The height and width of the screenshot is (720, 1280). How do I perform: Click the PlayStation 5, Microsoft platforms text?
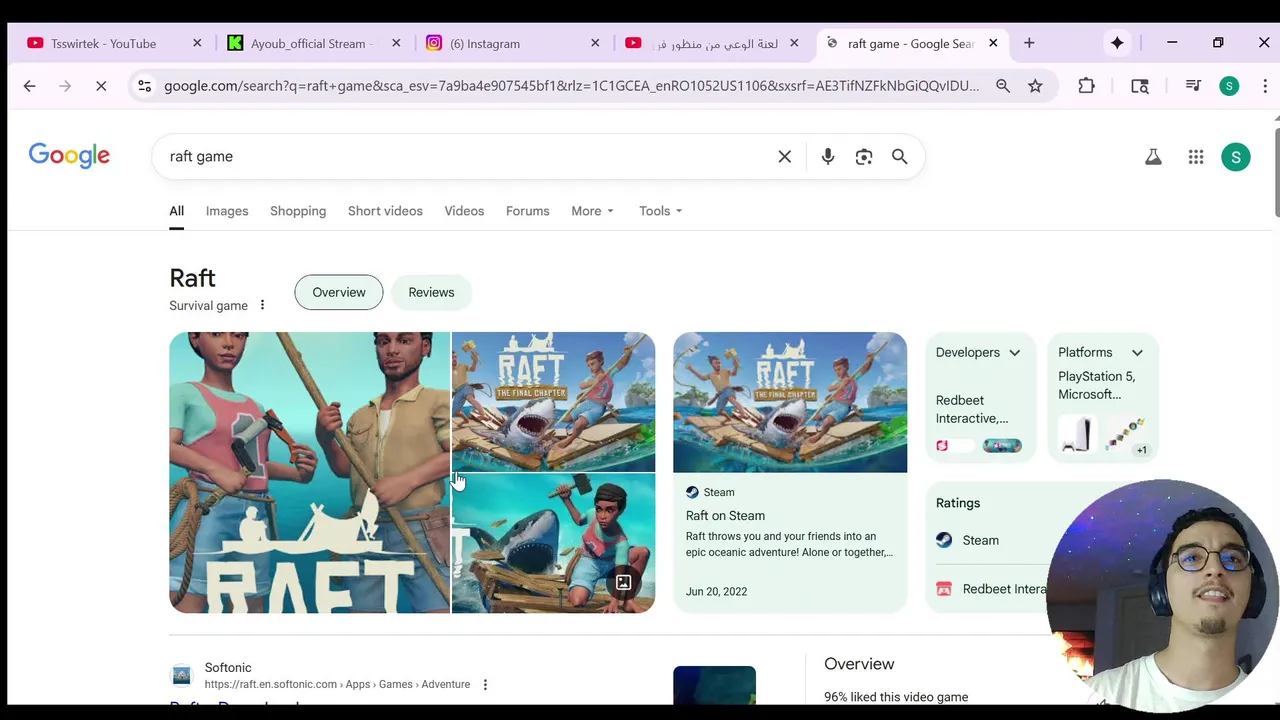pyautogui.click(x=1096, y=385)
